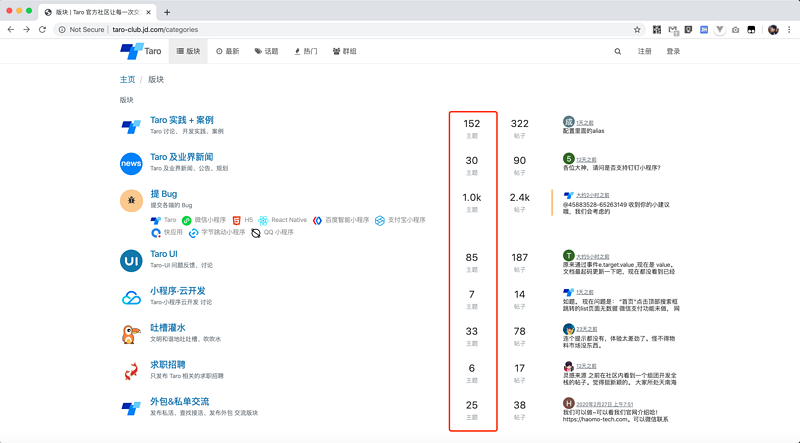Select the 热门 nav tab
Screen dimensions: 800x443
pos(306,51)
